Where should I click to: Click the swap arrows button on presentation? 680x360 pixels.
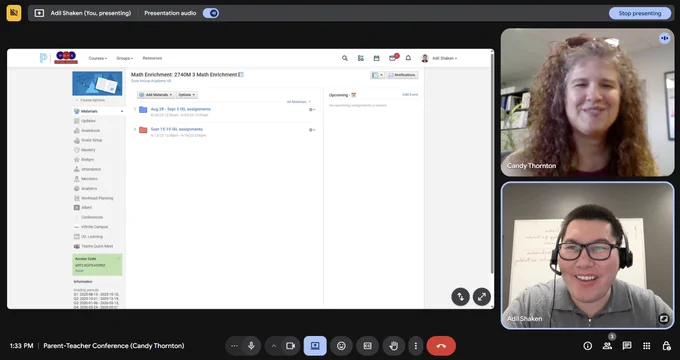tap(461, 297)
